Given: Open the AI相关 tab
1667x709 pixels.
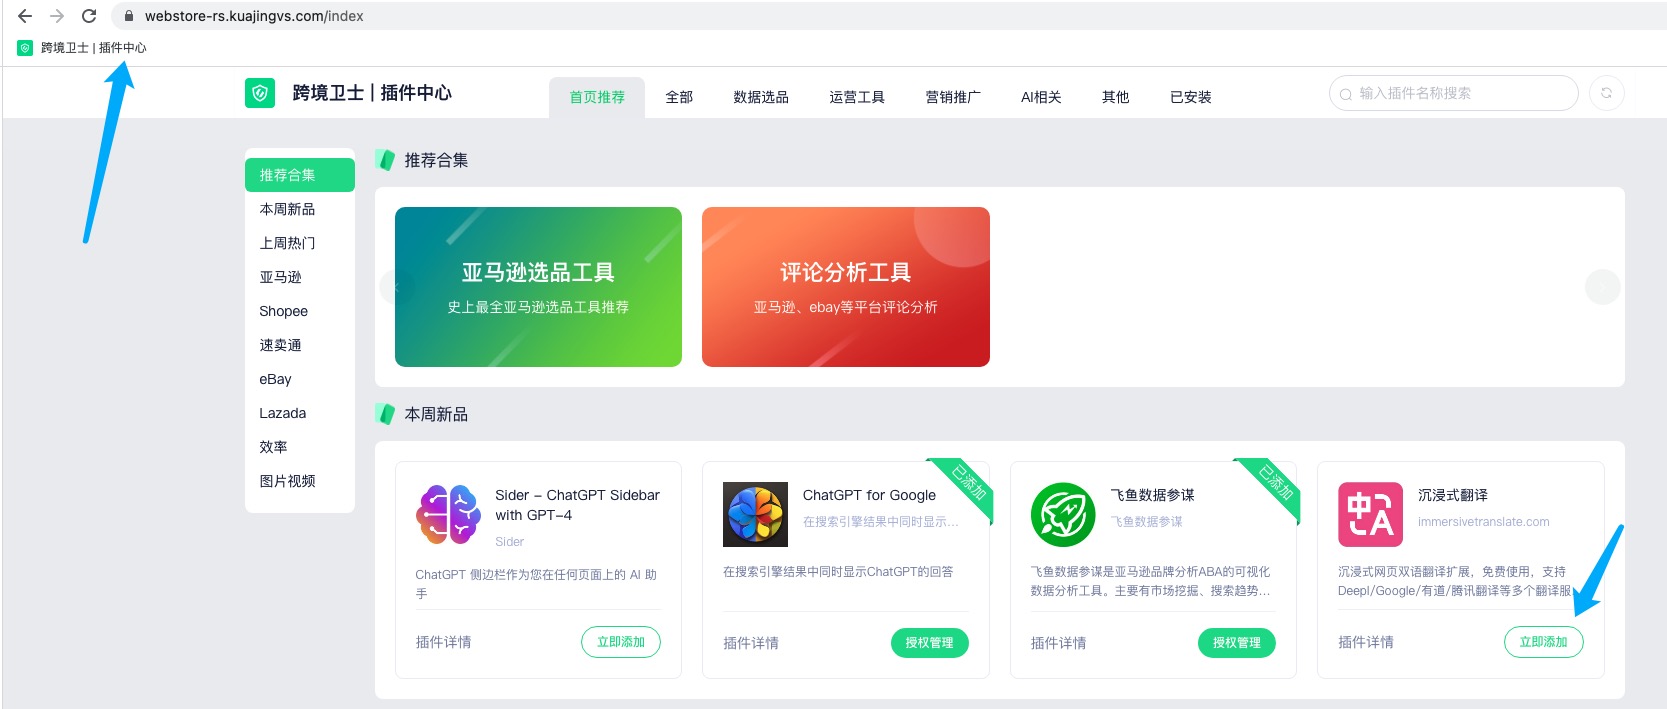Looking at the screenshot, I should coord(1041,97).
